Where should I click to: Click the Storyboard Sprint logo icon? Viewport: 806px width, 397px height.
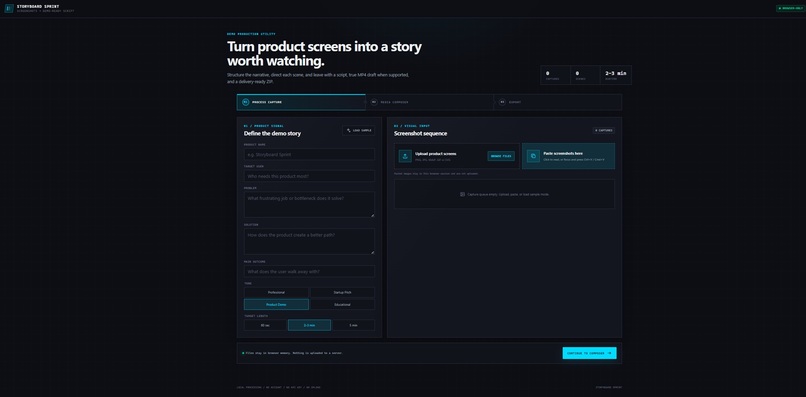point(9,8)
